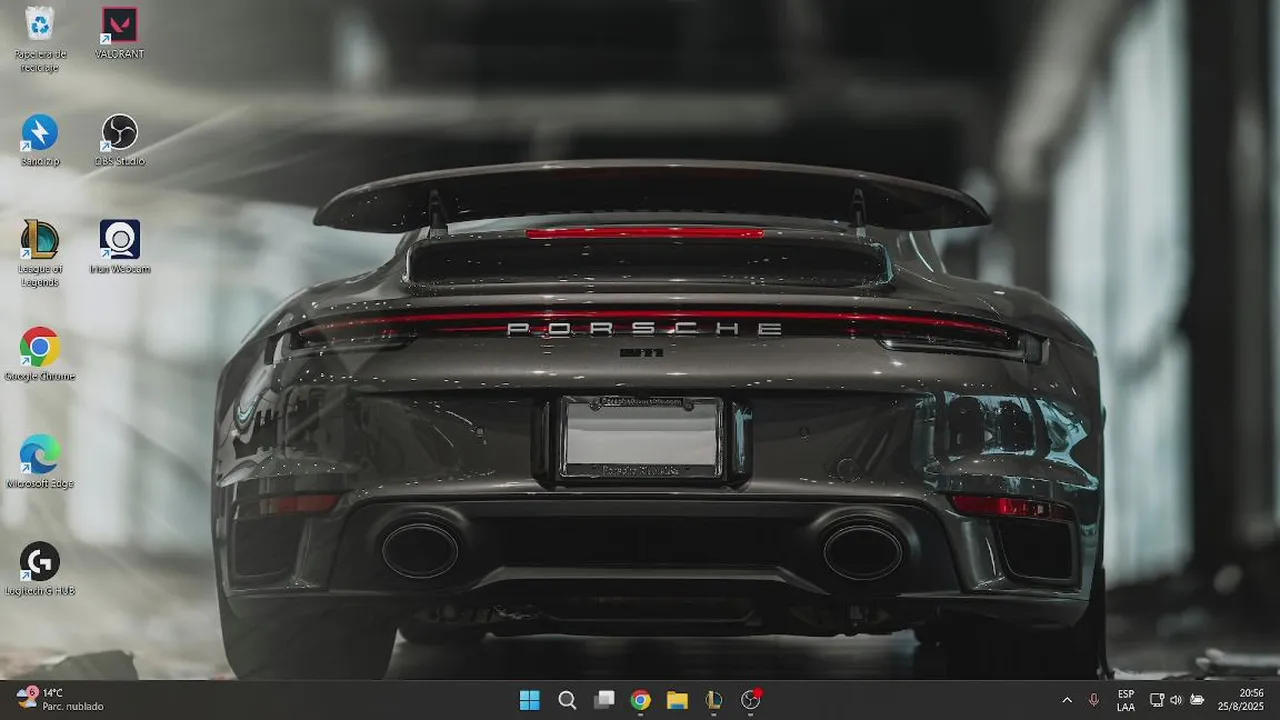
Task: Select the OBS Studio desktop shortcut
Action: tap(119, 140)
